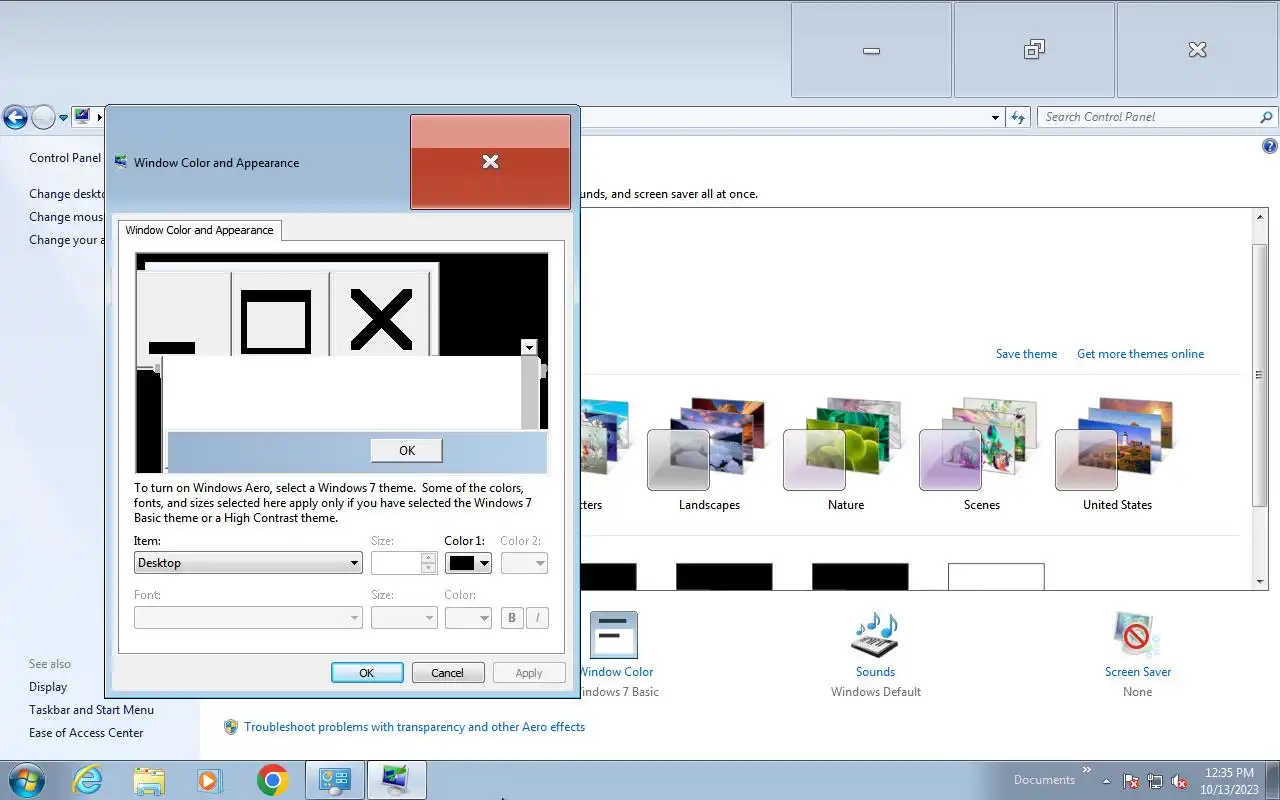Click the Documents toolbar label on taskbar
Image resolution: width=1280 pixels, height=800 pixels.
tap(1044, 780)
